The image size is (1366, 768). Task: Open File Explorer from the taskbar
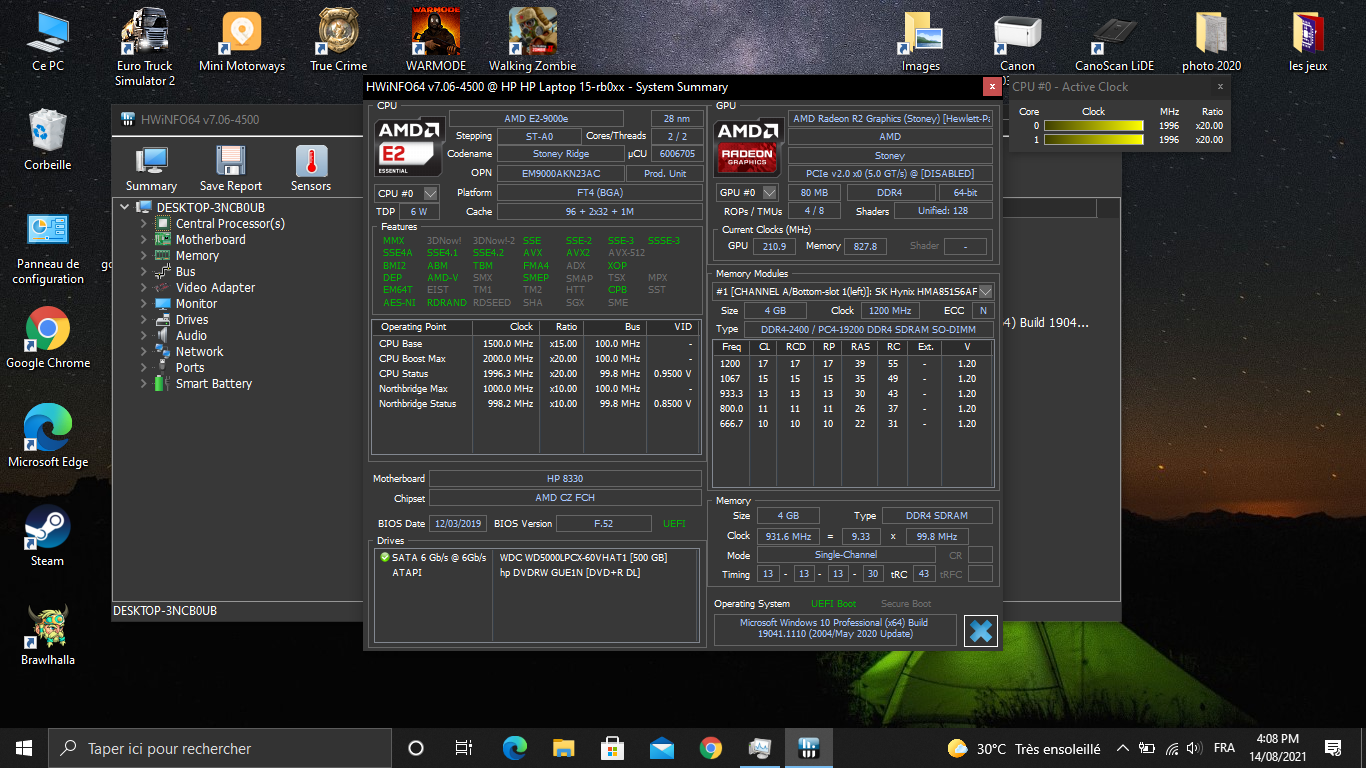coord(563,748)
